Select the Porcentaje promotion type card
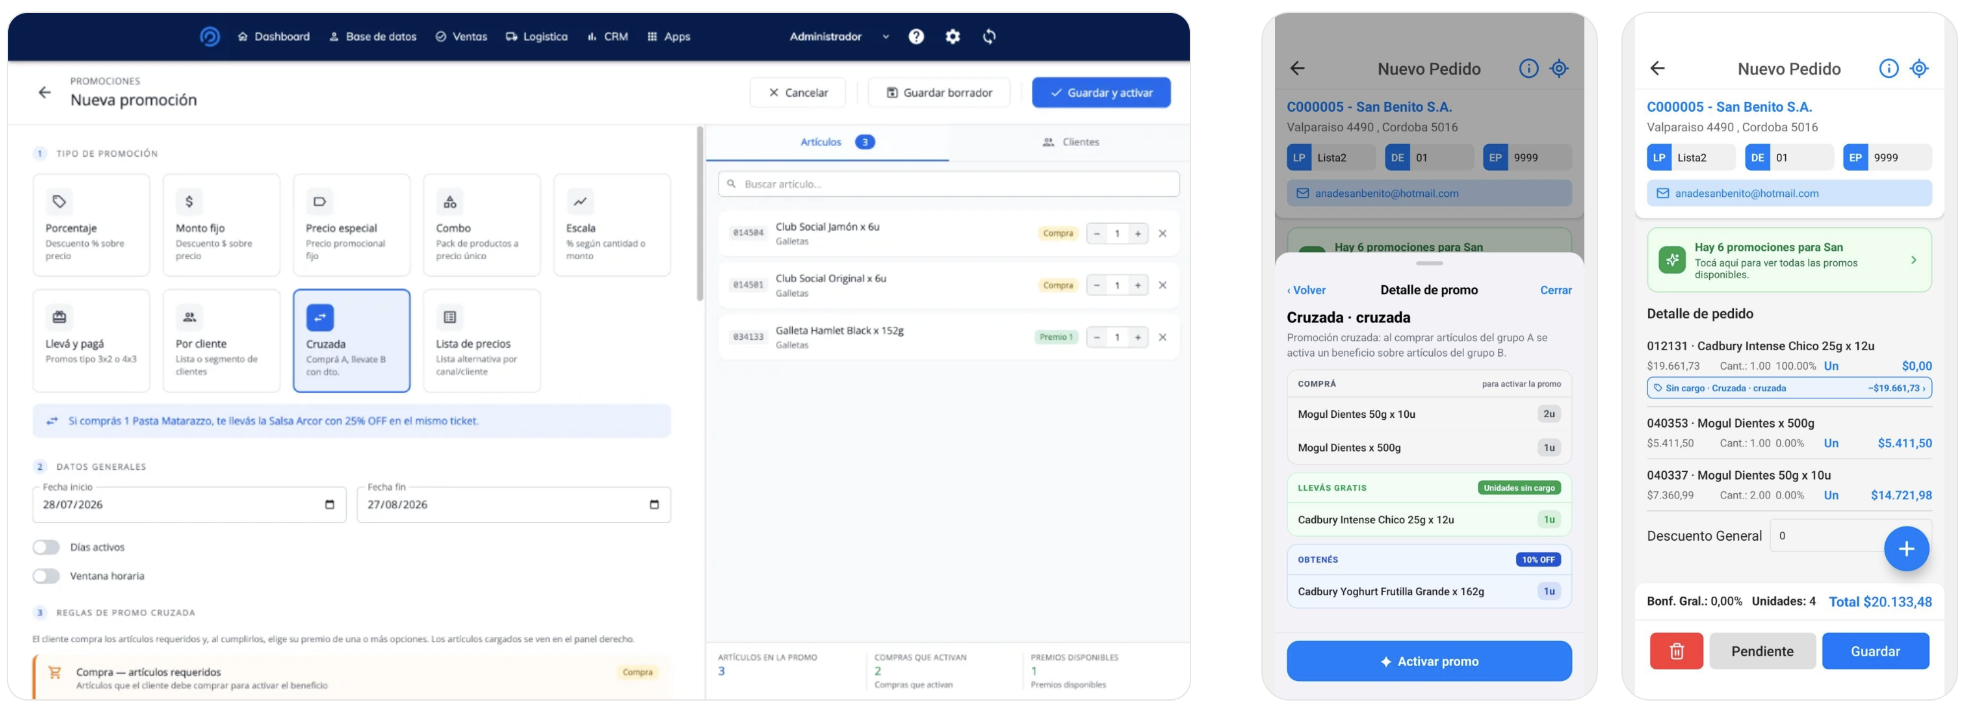The height and width of the screenshot is (718, 1972). [91, 225]
